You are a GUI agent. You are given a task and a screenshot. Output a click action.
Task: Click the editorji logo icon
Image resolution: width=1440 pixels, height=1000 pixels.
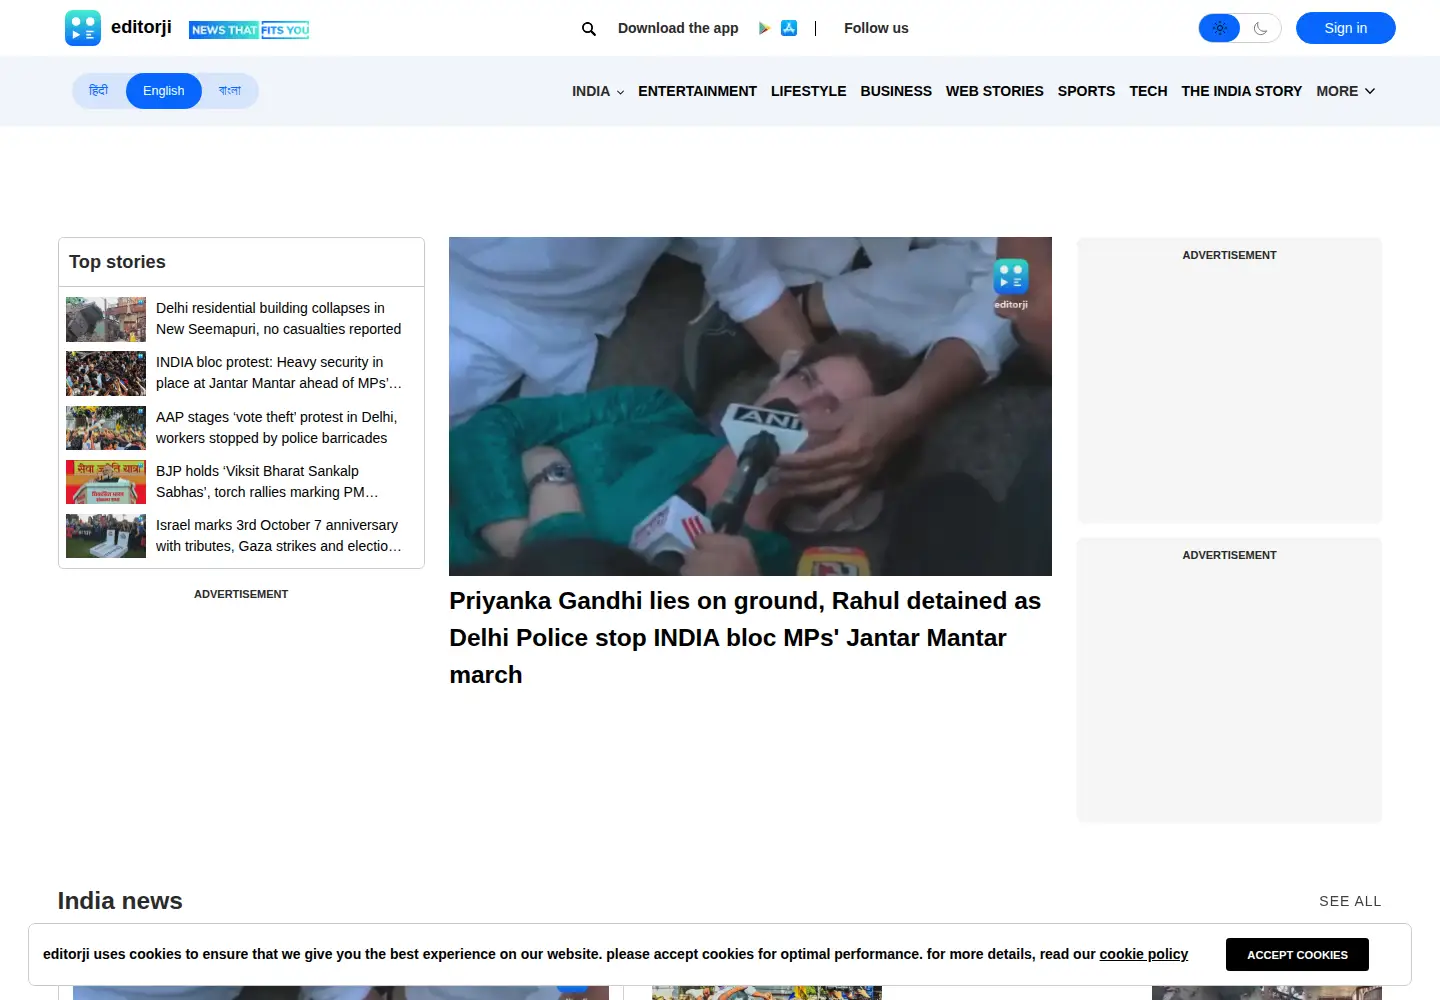pos(82,28)
